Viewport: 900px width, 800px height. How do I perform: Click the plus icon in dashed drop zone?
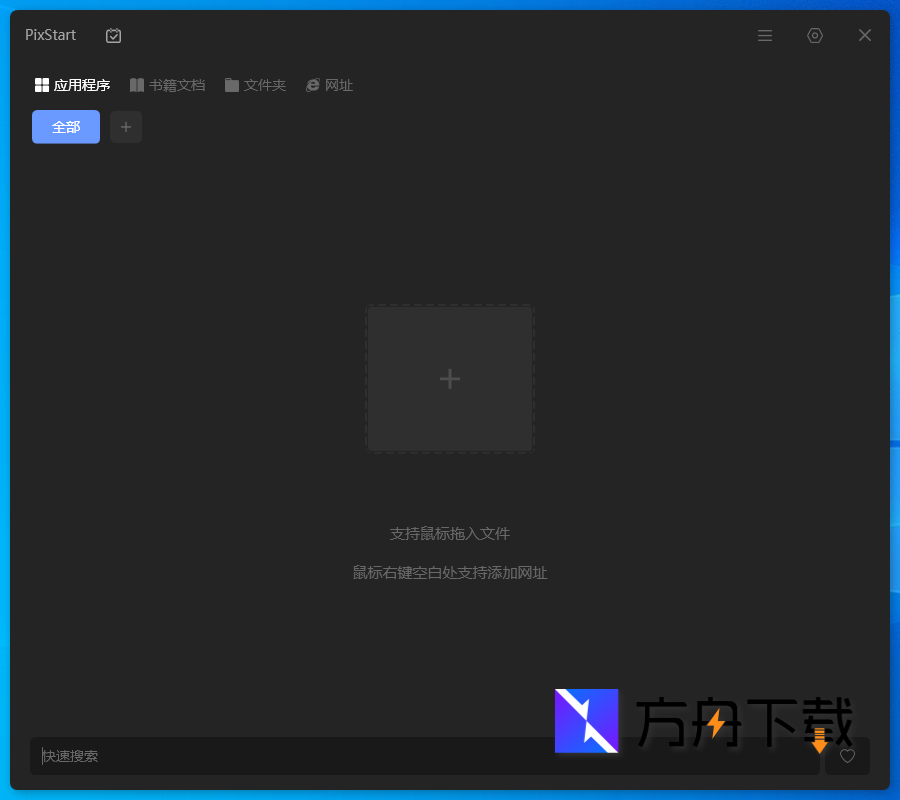(450, 378)
